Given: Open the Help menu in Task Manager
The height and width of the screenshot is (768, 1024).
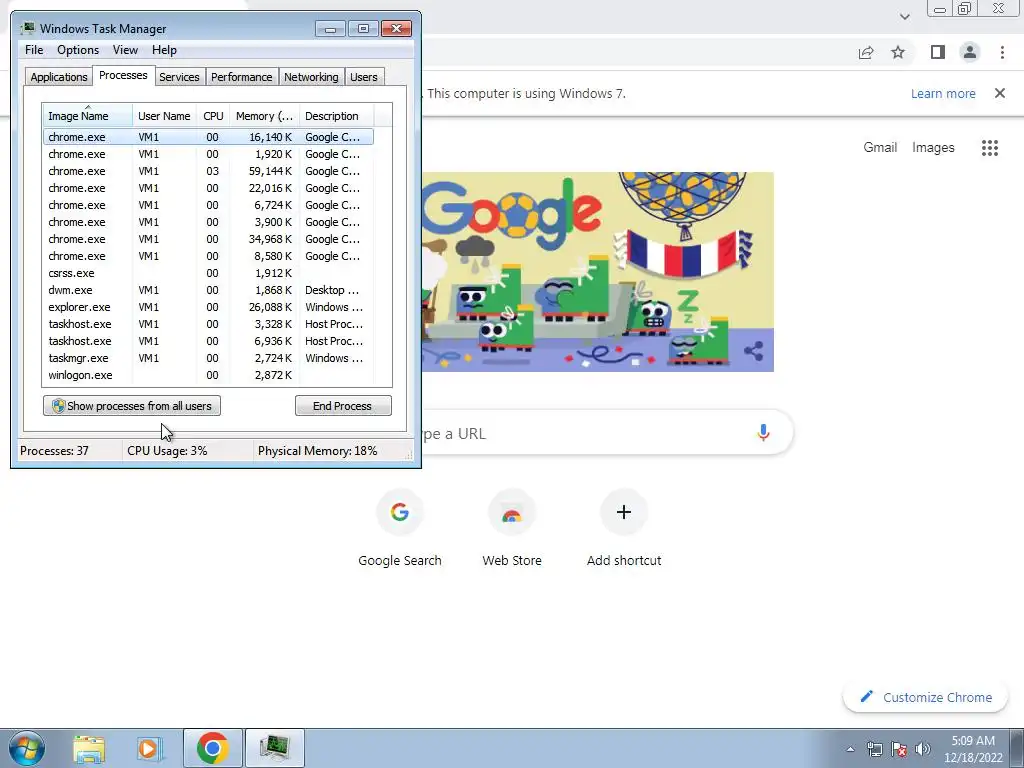Looking at the screenshot, I should (164, 50).
